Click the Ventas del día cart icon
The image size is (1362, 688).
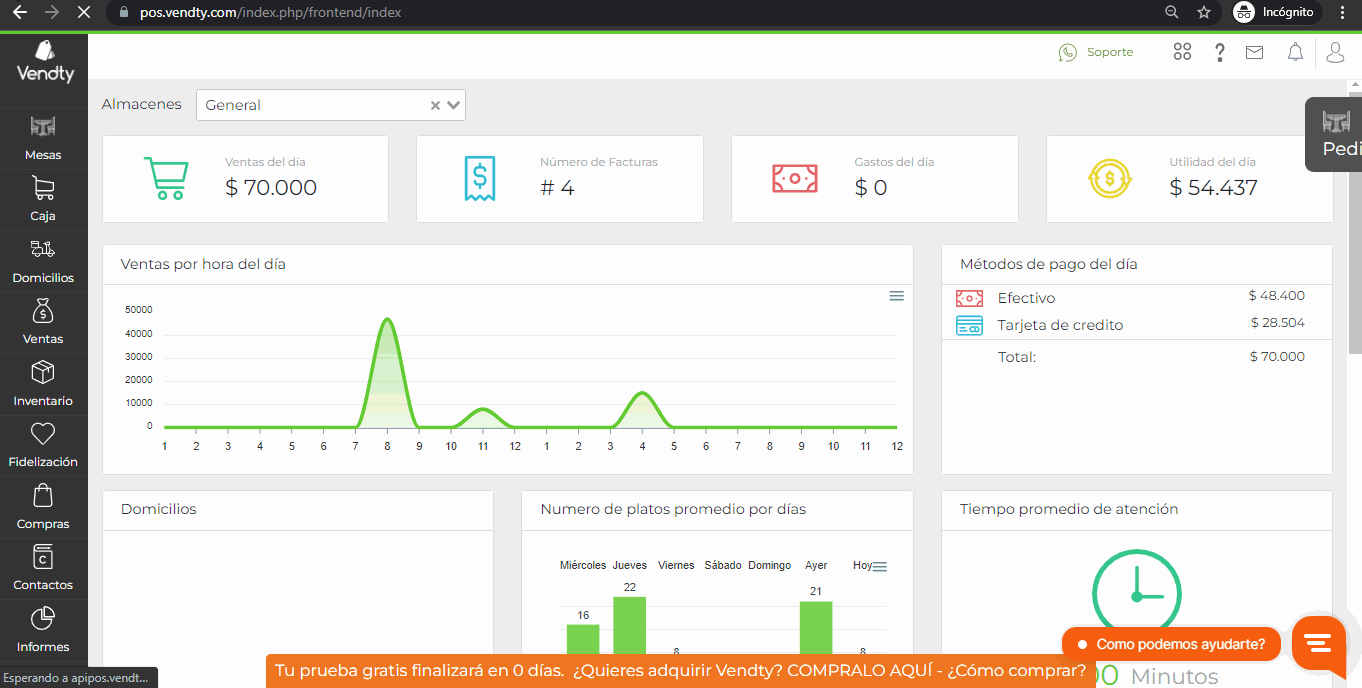coord(166,178)
